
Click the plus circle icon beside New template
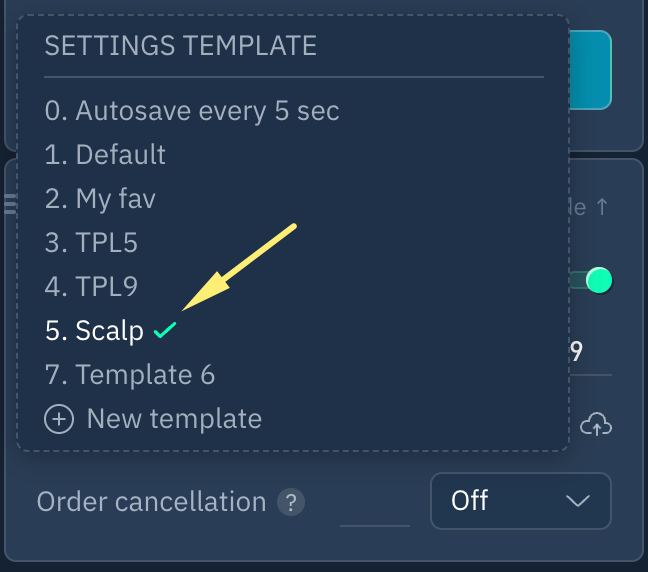[x=59, y=418]
